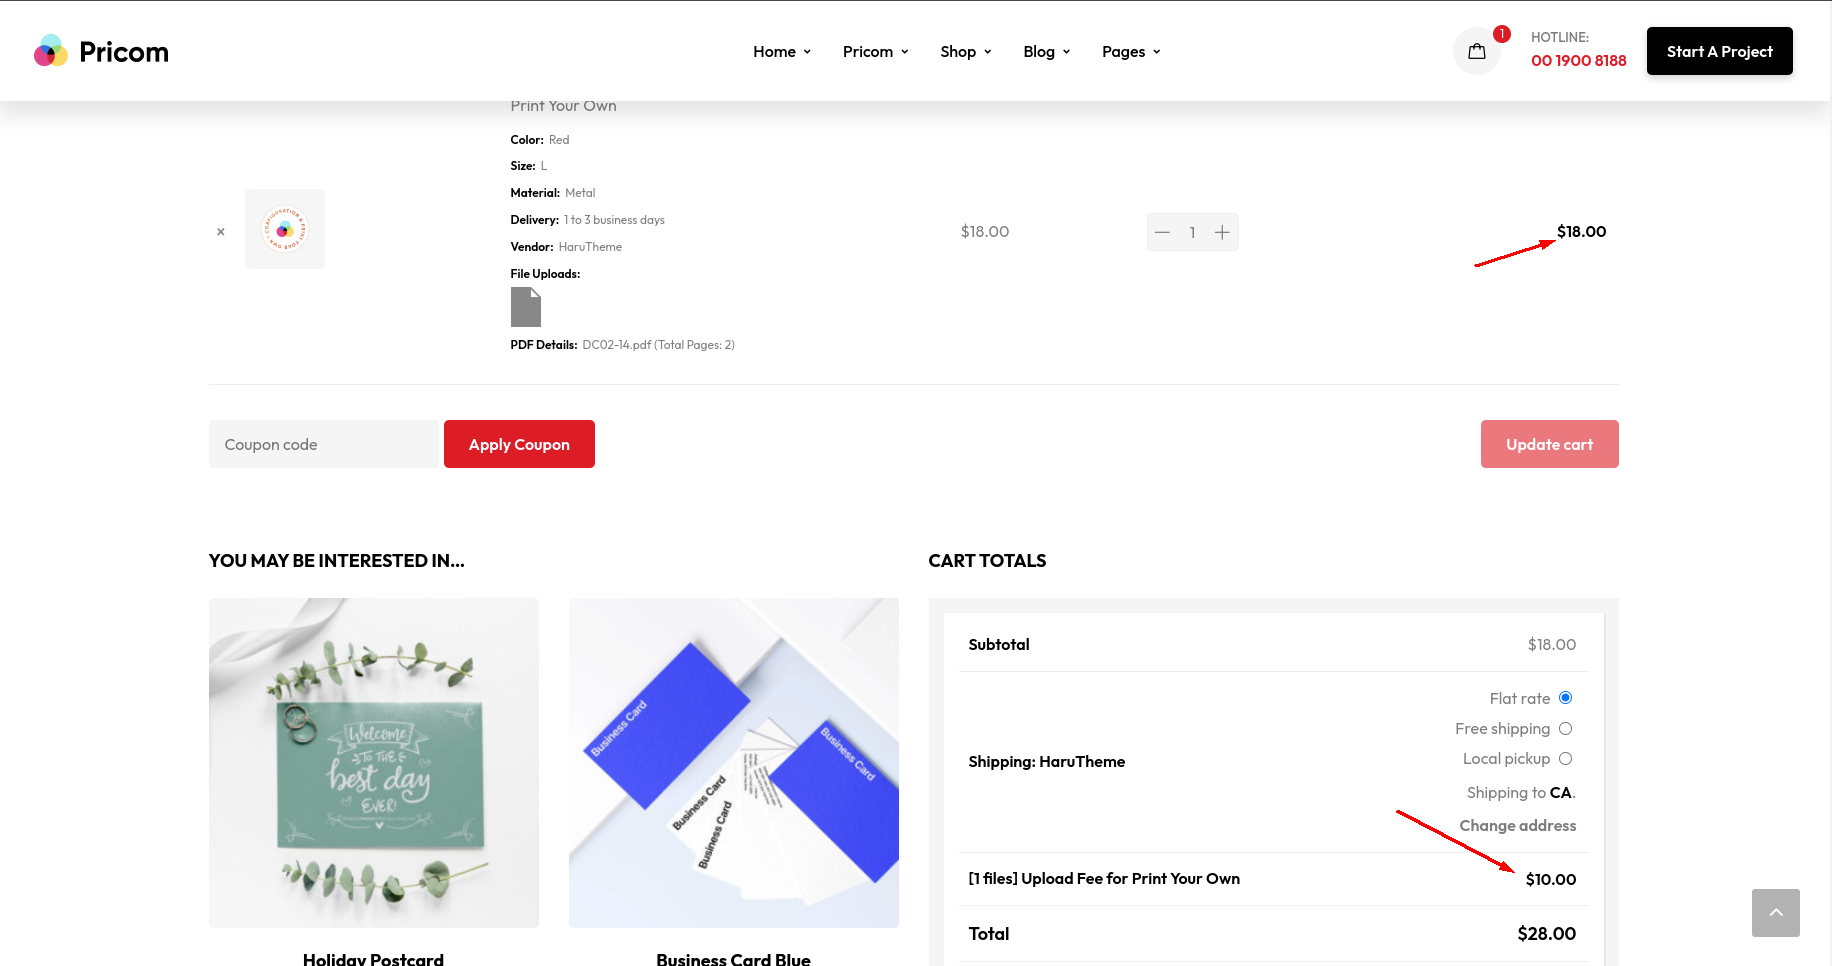Click the back-to-top arrow button
Viewport: 1832px width, 966px height.
coord(1776,913)
